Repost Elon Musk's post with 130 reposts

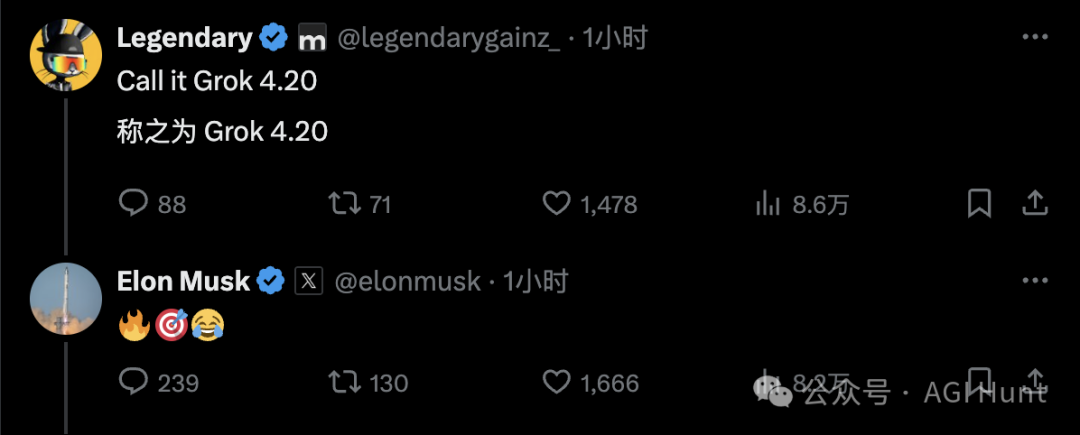tap(344, 382)
